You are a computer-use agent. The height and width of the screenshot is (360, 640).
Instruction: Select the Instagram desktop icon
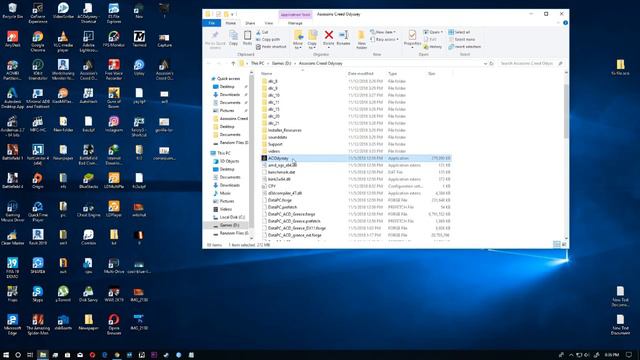click(113, 124)
